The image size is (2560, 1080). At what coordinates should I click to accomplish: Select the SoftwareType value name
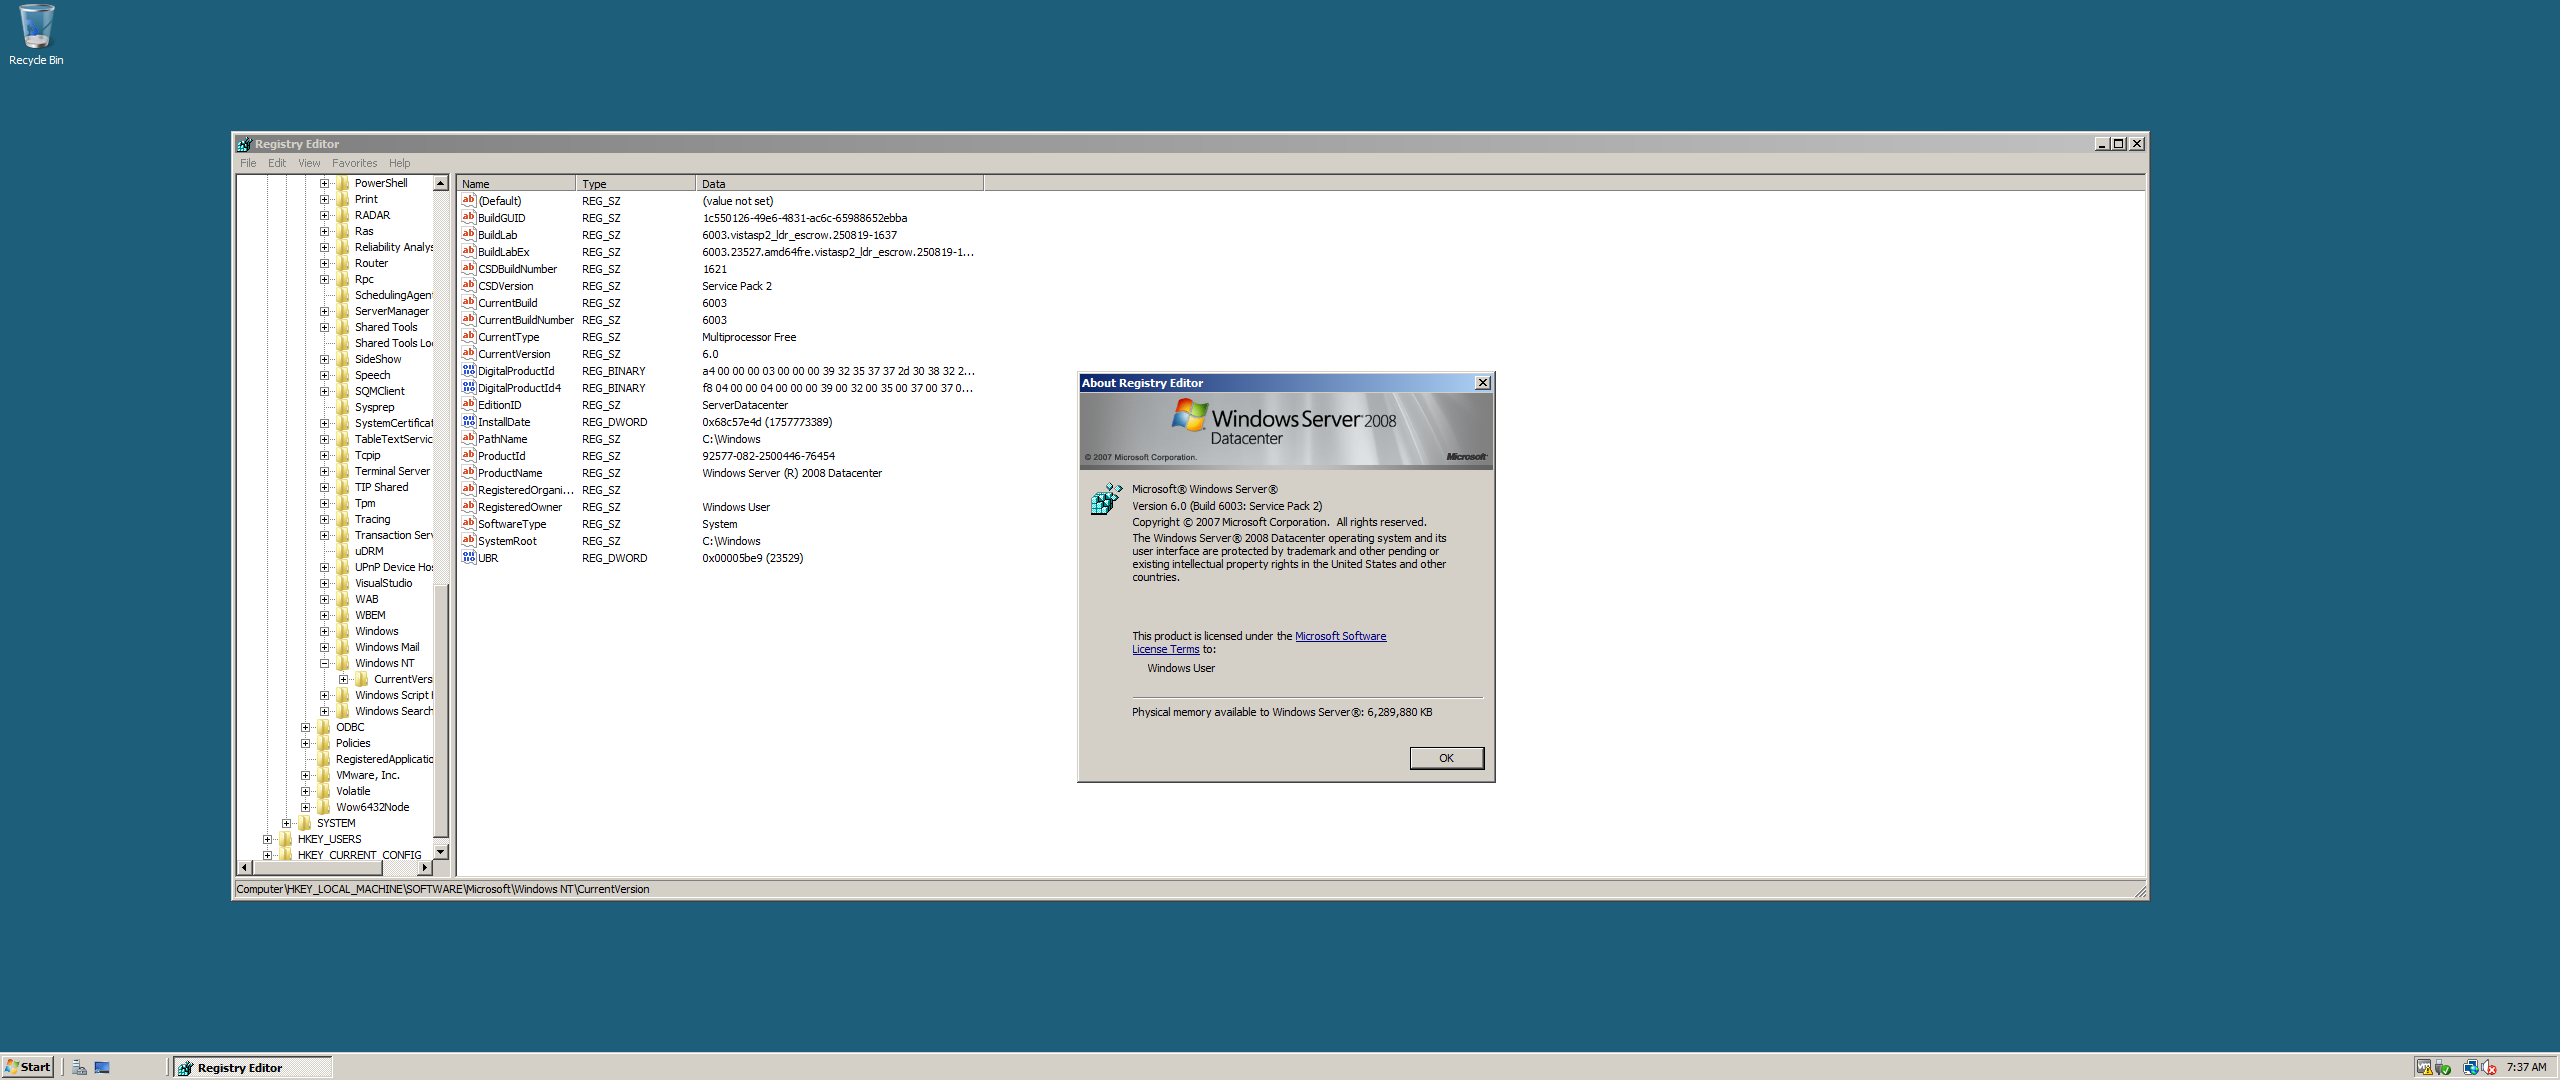click(x=512, y=524)
